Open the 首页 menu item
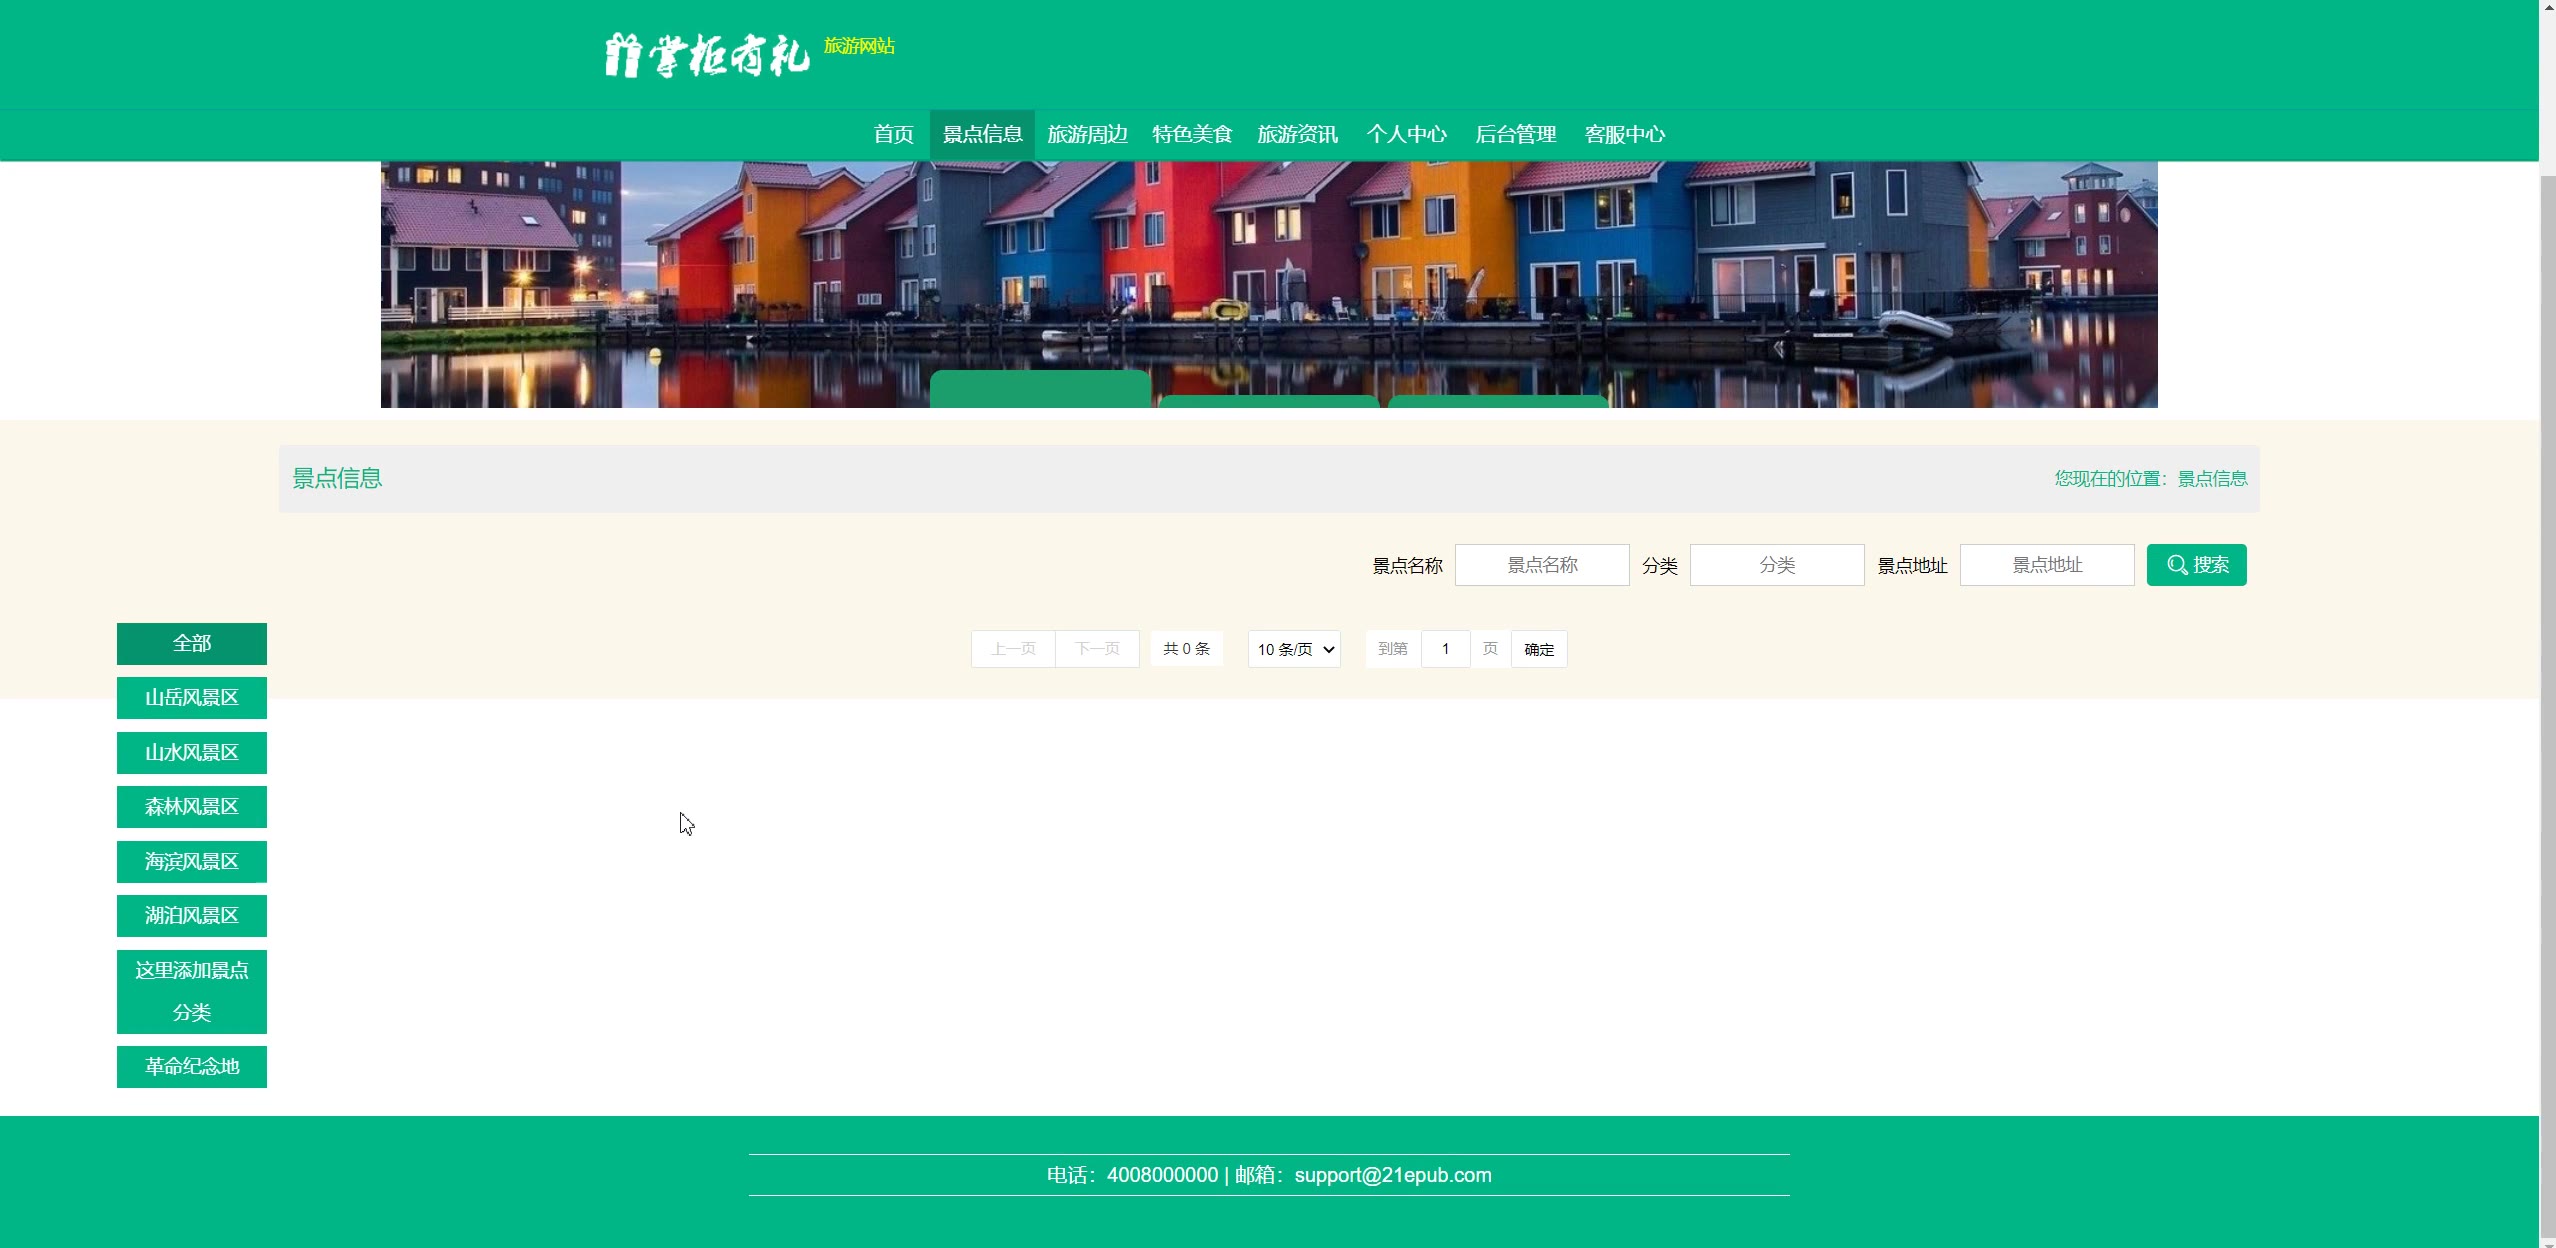This screenshot has width=2556, height=1248. click(x=893, y=134)
